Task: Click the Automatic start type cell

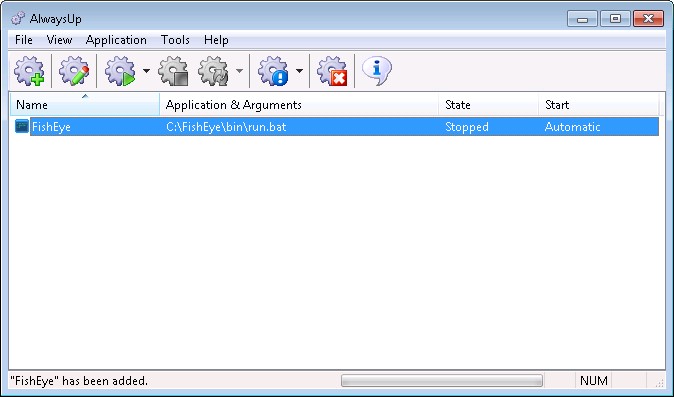Action: pyautogui.click(x=573, y=127)
